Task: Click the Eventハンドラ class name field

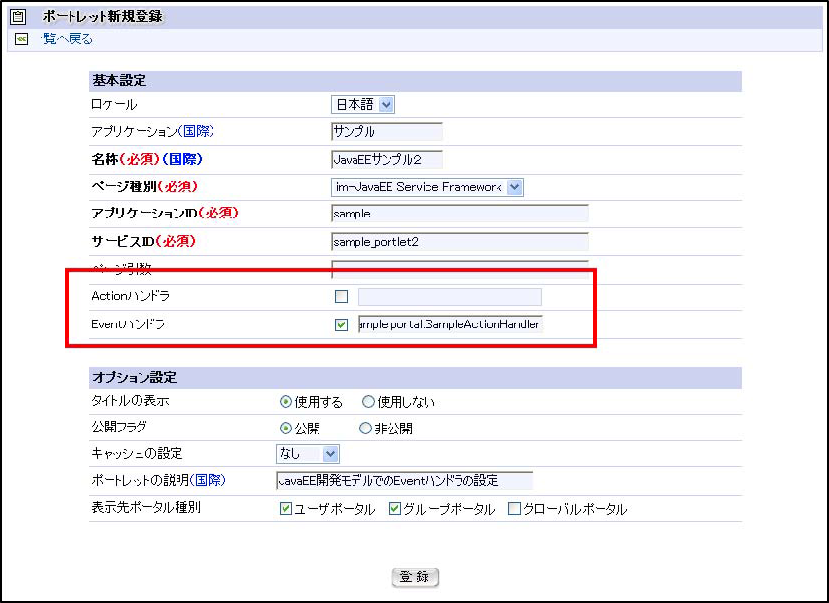Action: [x=450, y=324]
